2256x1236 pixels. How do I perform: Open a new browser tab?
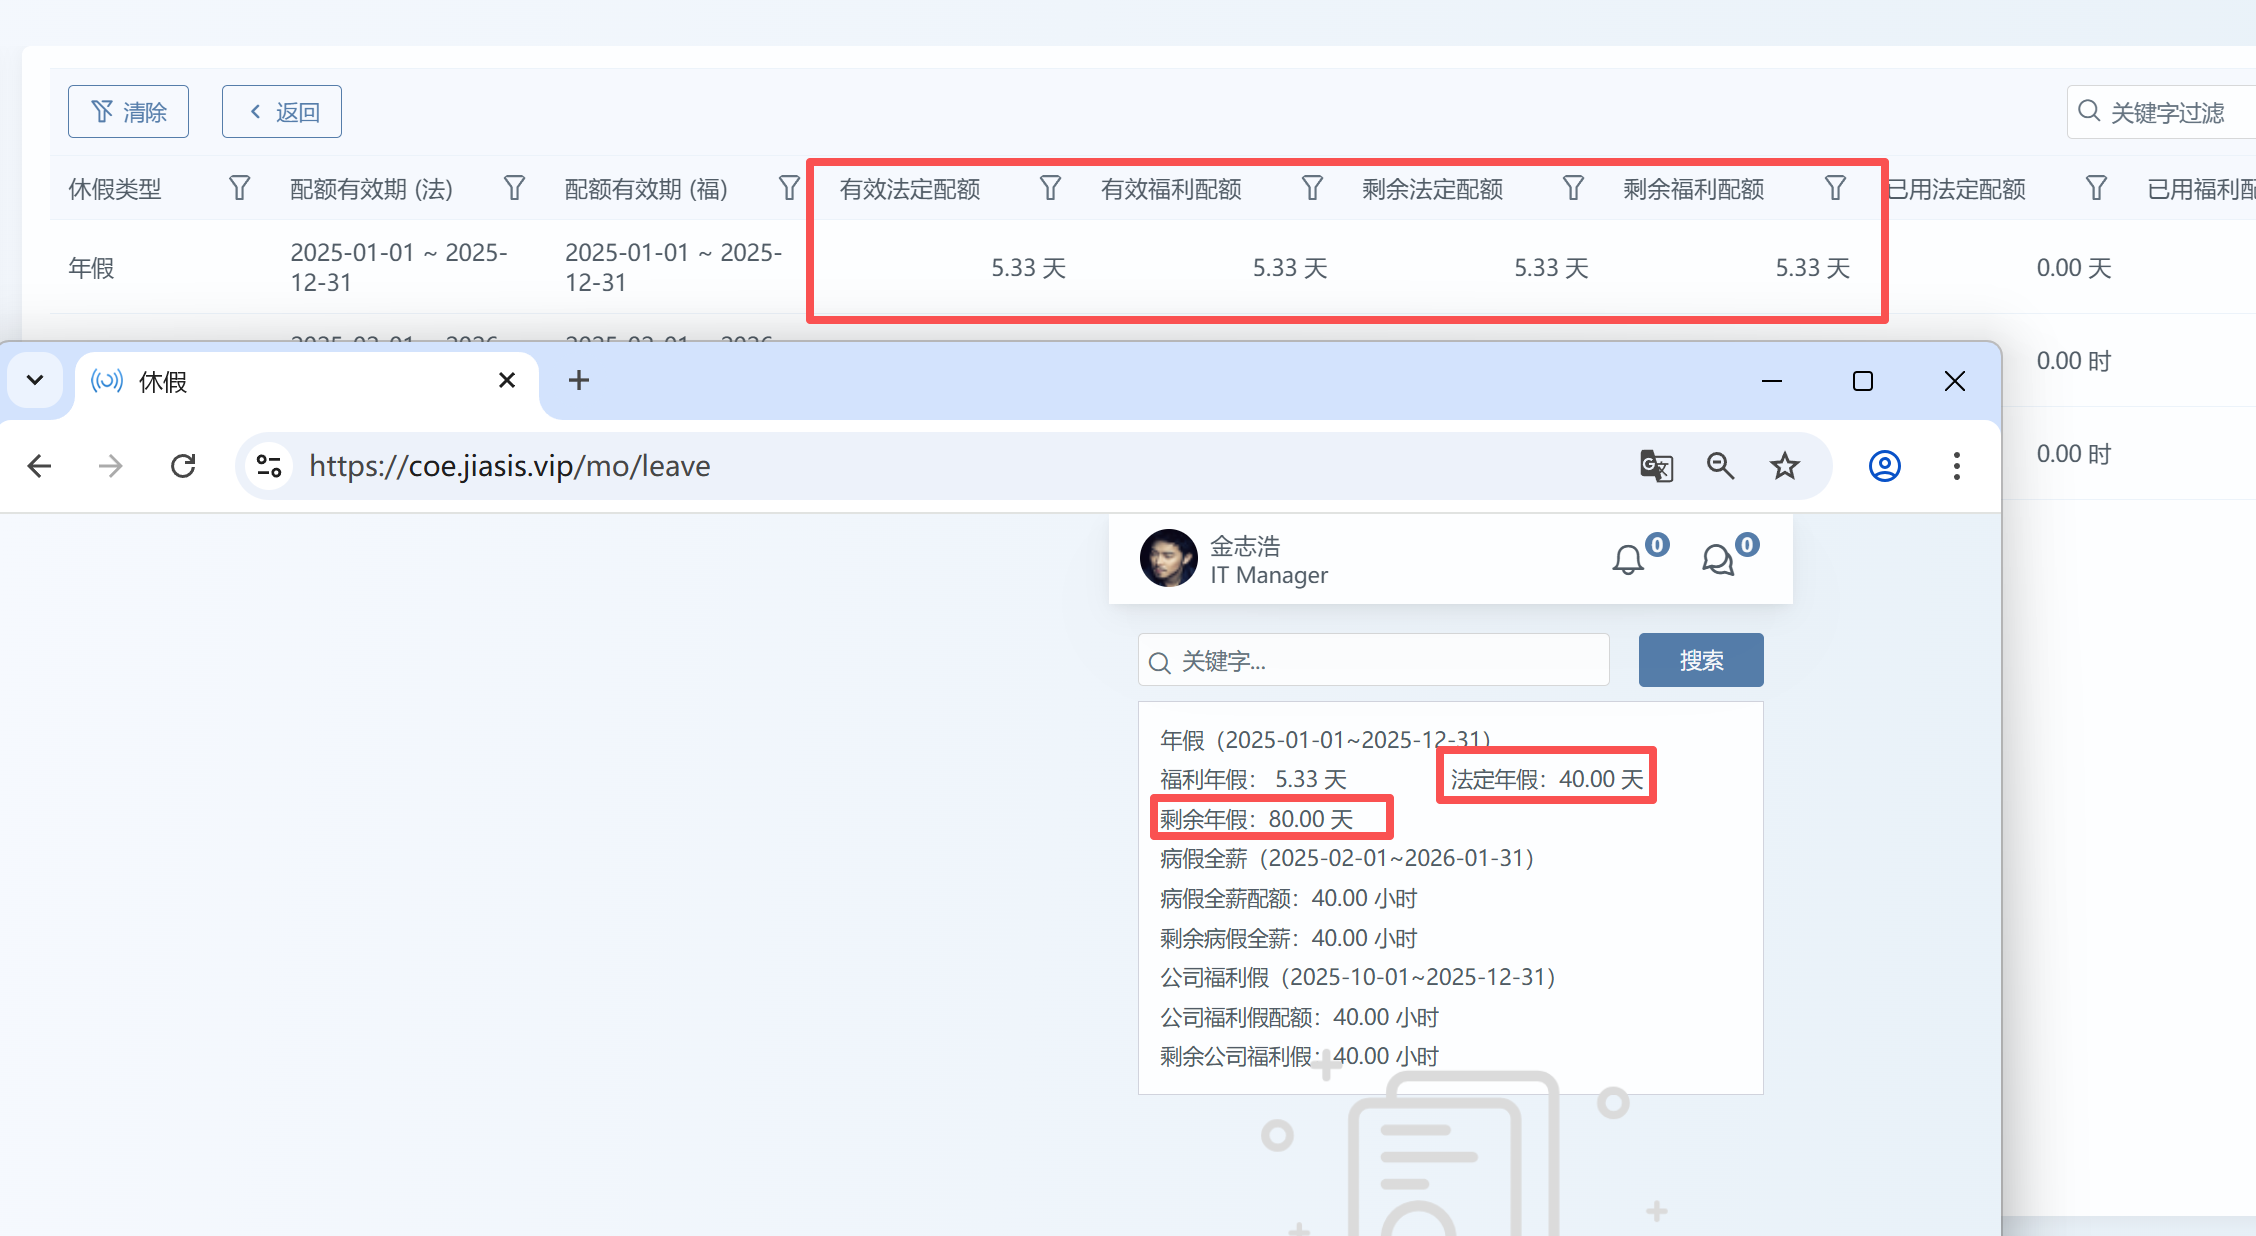click(578, 380)
